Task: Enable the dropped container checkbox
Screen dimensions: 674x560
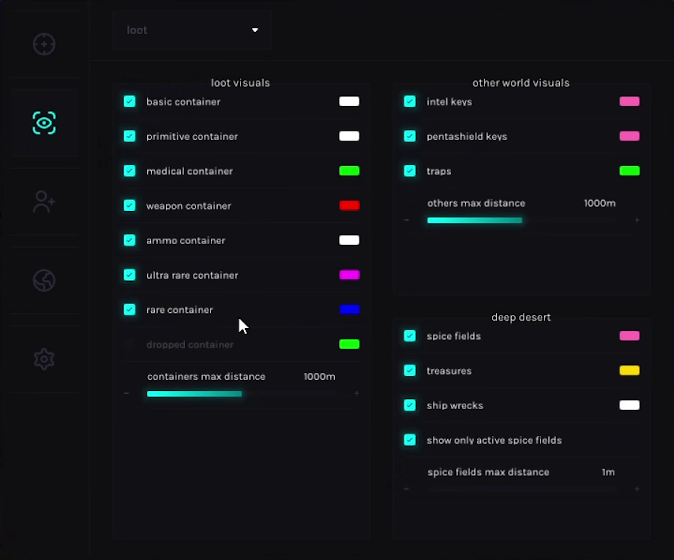Action: pyautogui.click(x=130, y=344)
